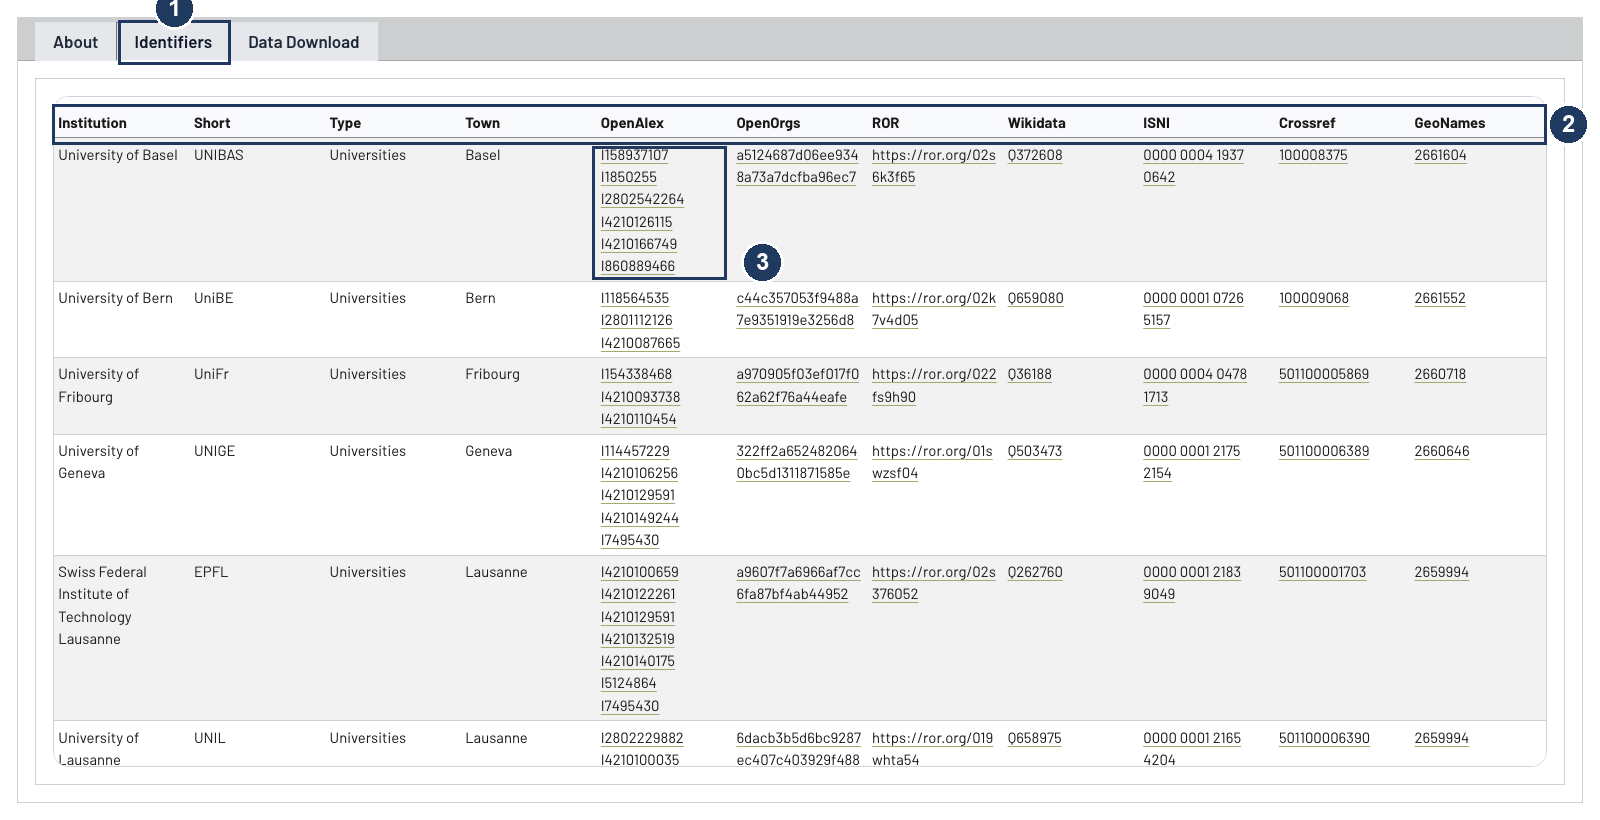The height and width of the screenshot is (820, 1600).
Task: Open OpenAlex link I4210140175
Action: click(637, 661)
